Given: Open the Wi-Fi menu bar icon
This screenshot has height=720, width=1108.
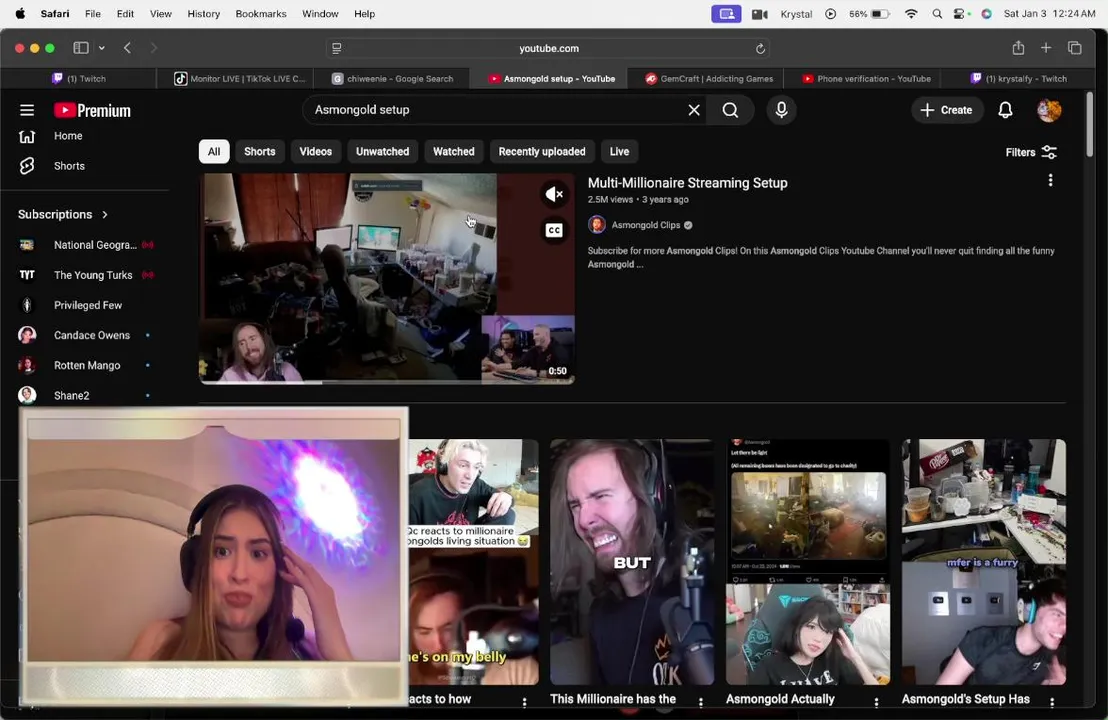Looking at the screenshot, I should coord(911,13).
